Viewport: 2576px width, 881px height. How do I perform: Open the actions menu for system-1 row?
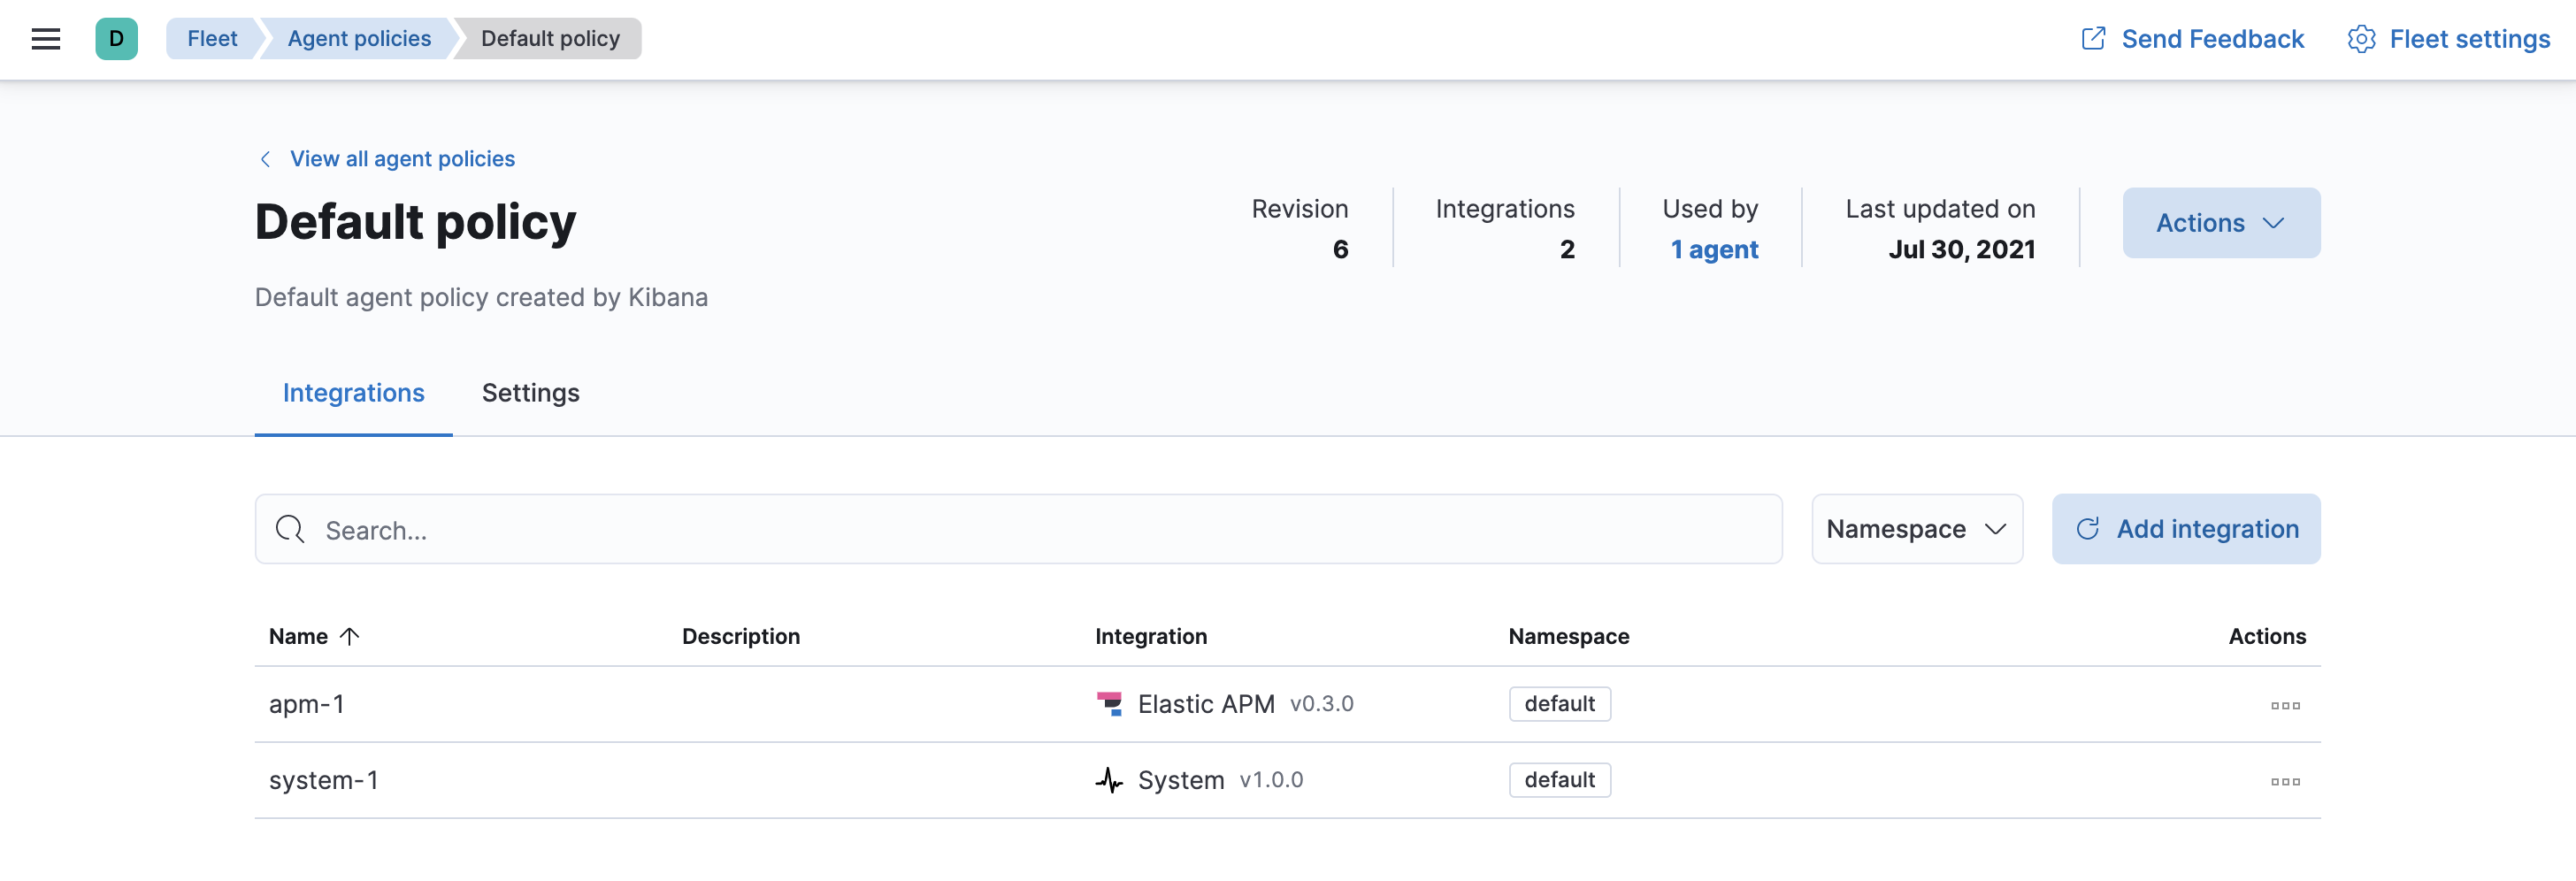pos(2286,781)
